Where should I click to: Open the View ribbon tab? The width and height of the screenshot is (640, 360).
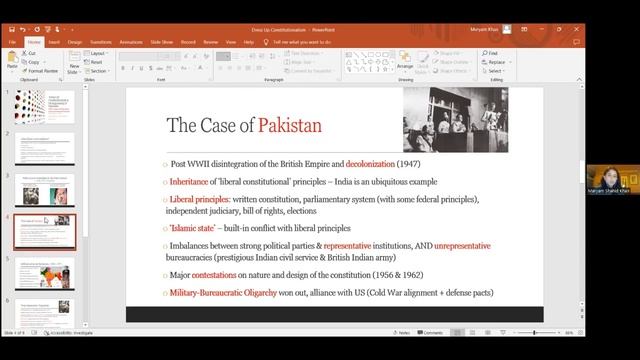click(231, 42)
